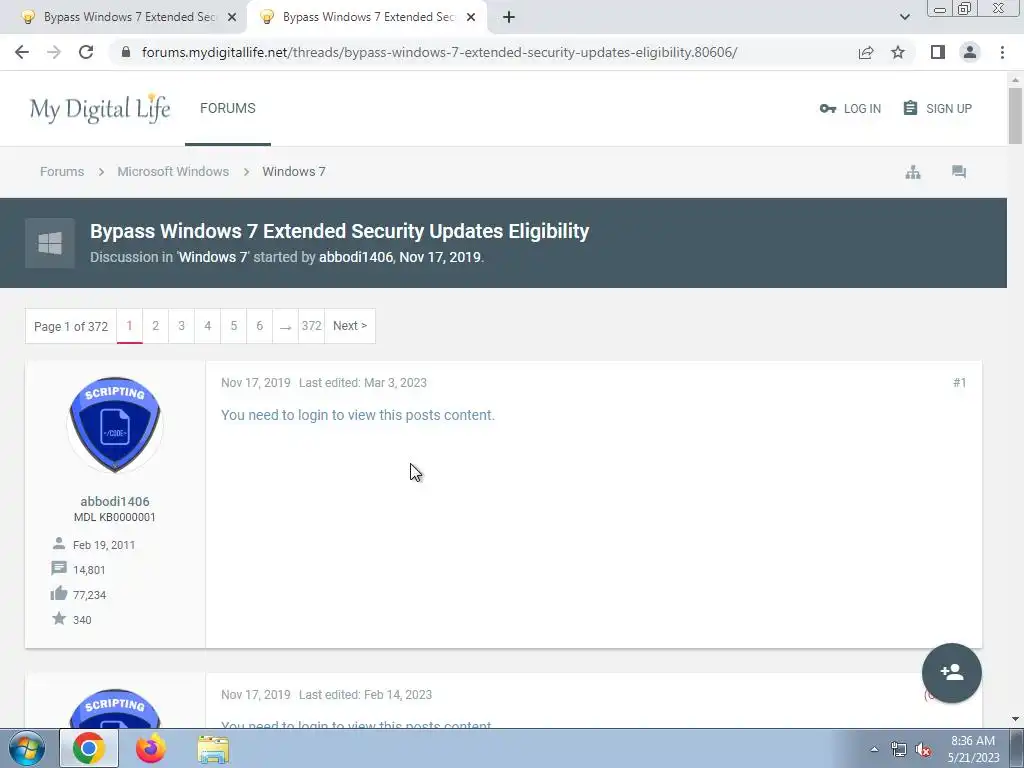Click the page vertical scrollbar thumb
The width and height of the screenshot is (1024, 768).
(x=1015, y=116)
